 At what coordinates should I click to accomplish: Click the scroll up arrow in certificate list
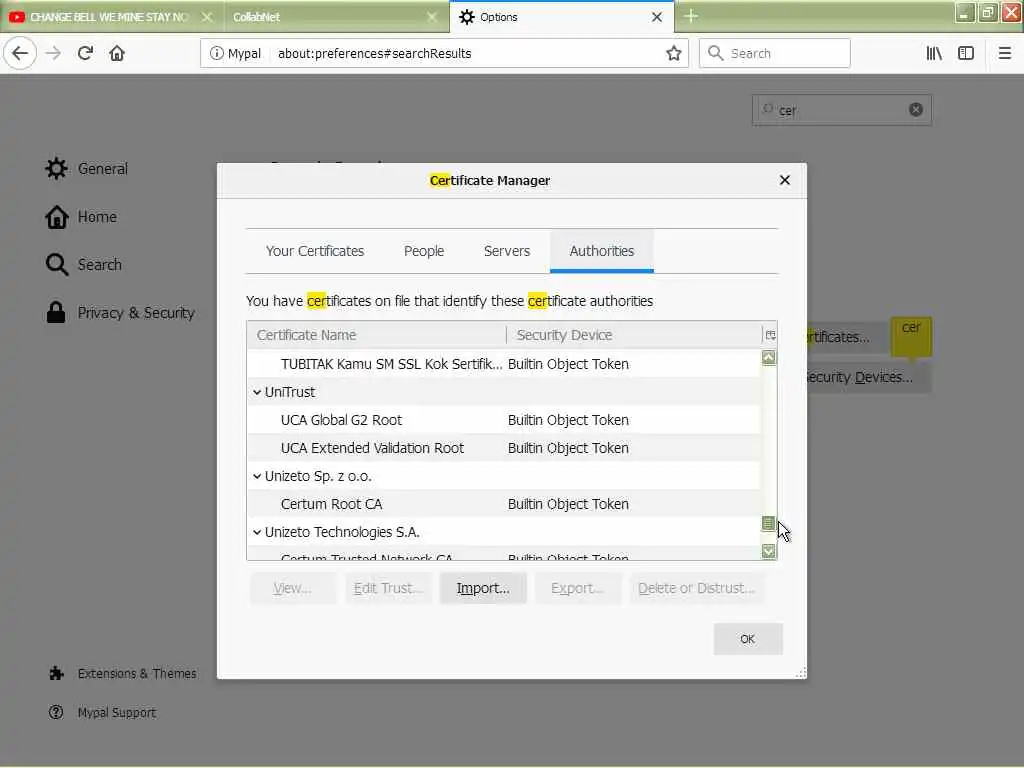pos(769,357)
